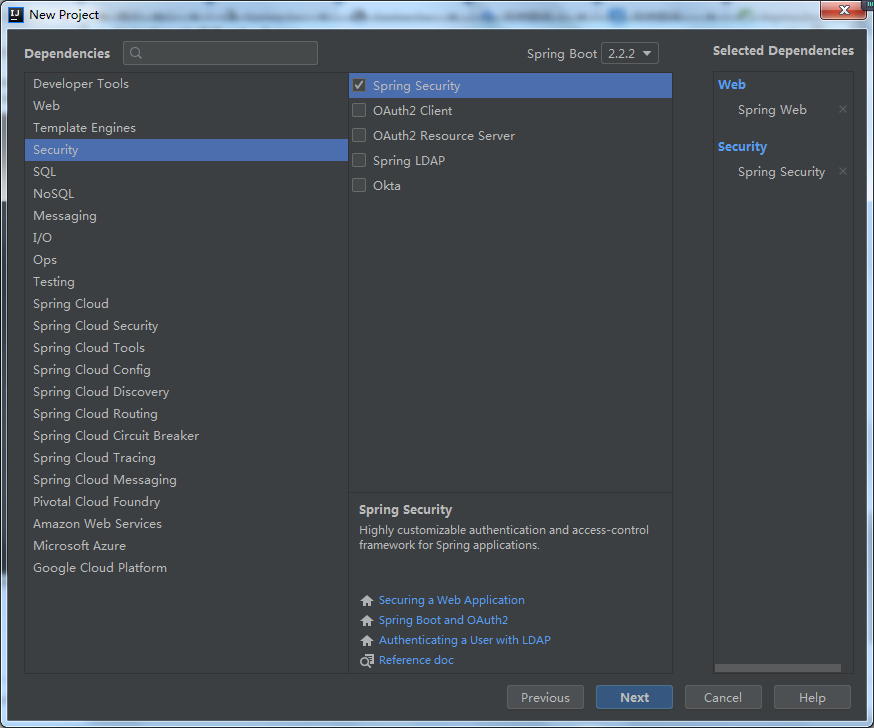Tick the Okta checkbox

359,186
